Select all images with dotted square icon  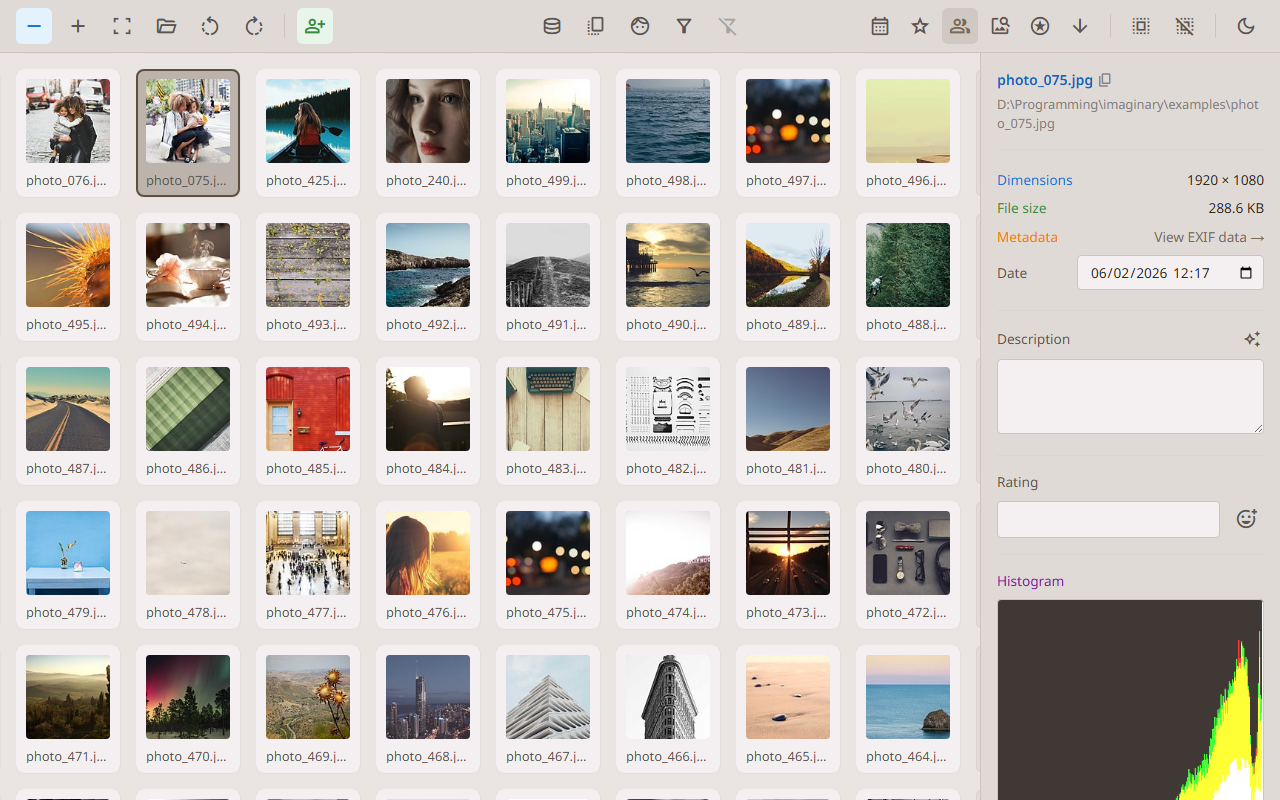tap(1141, 26)
